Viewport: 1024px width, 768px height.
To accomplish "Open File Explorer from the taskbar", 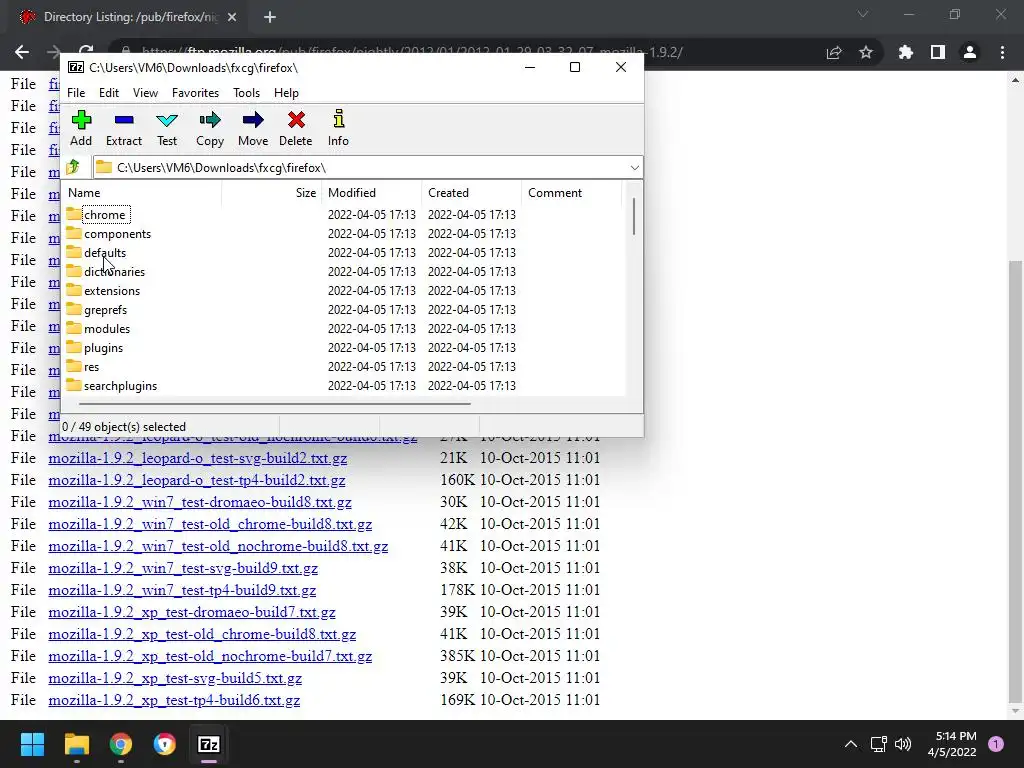I will (76, 744).
